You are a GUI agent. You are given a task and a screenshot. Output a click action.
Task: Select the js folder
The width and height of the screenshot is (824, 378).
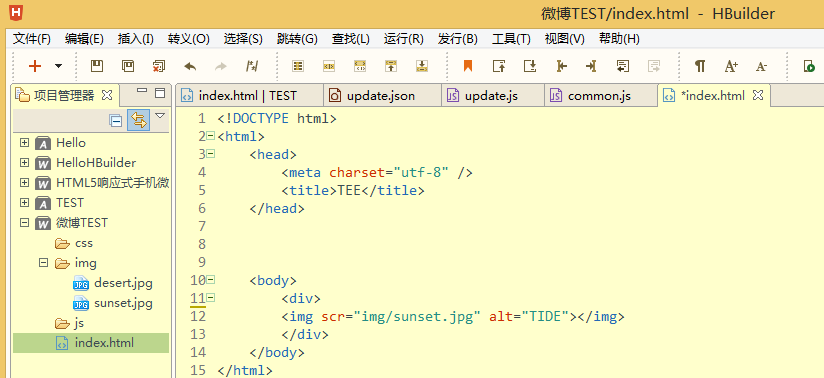click(69, 323)
